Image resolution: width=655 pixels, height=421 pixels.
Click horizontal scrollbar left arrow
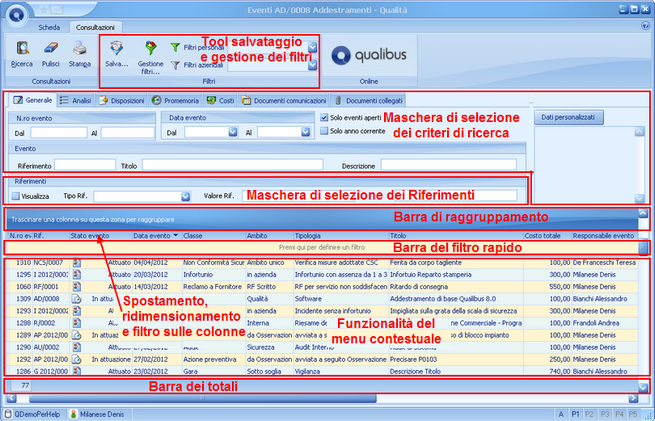[x=11, y=398]
